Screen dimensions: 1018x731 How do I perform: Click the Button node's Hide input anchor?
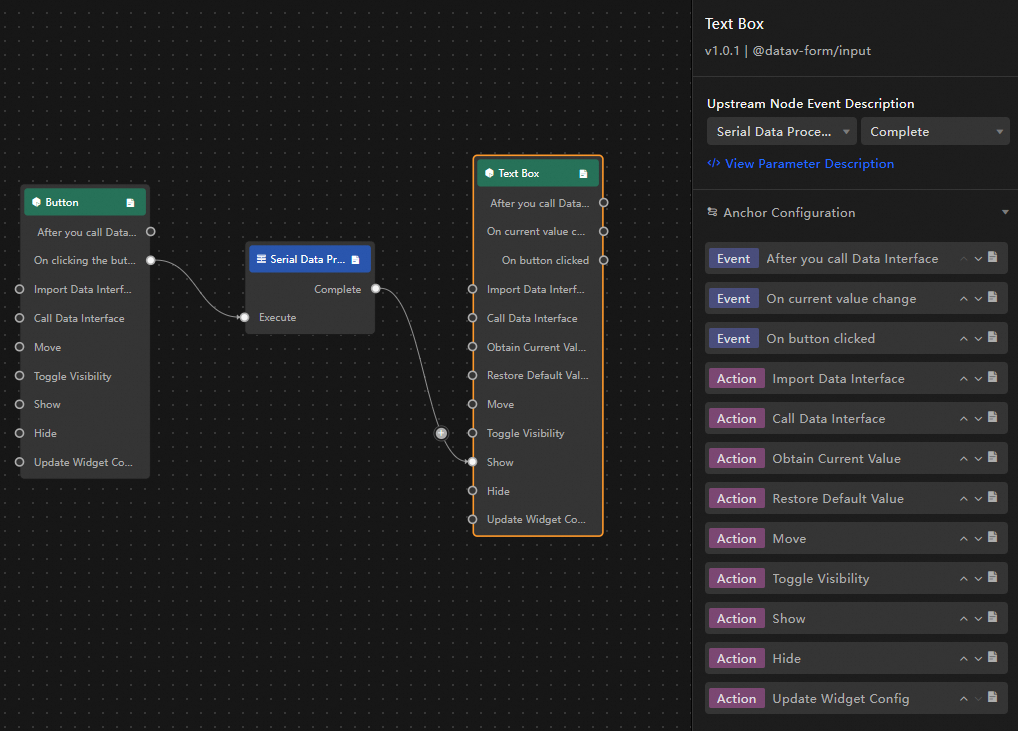tap(19, 433)
